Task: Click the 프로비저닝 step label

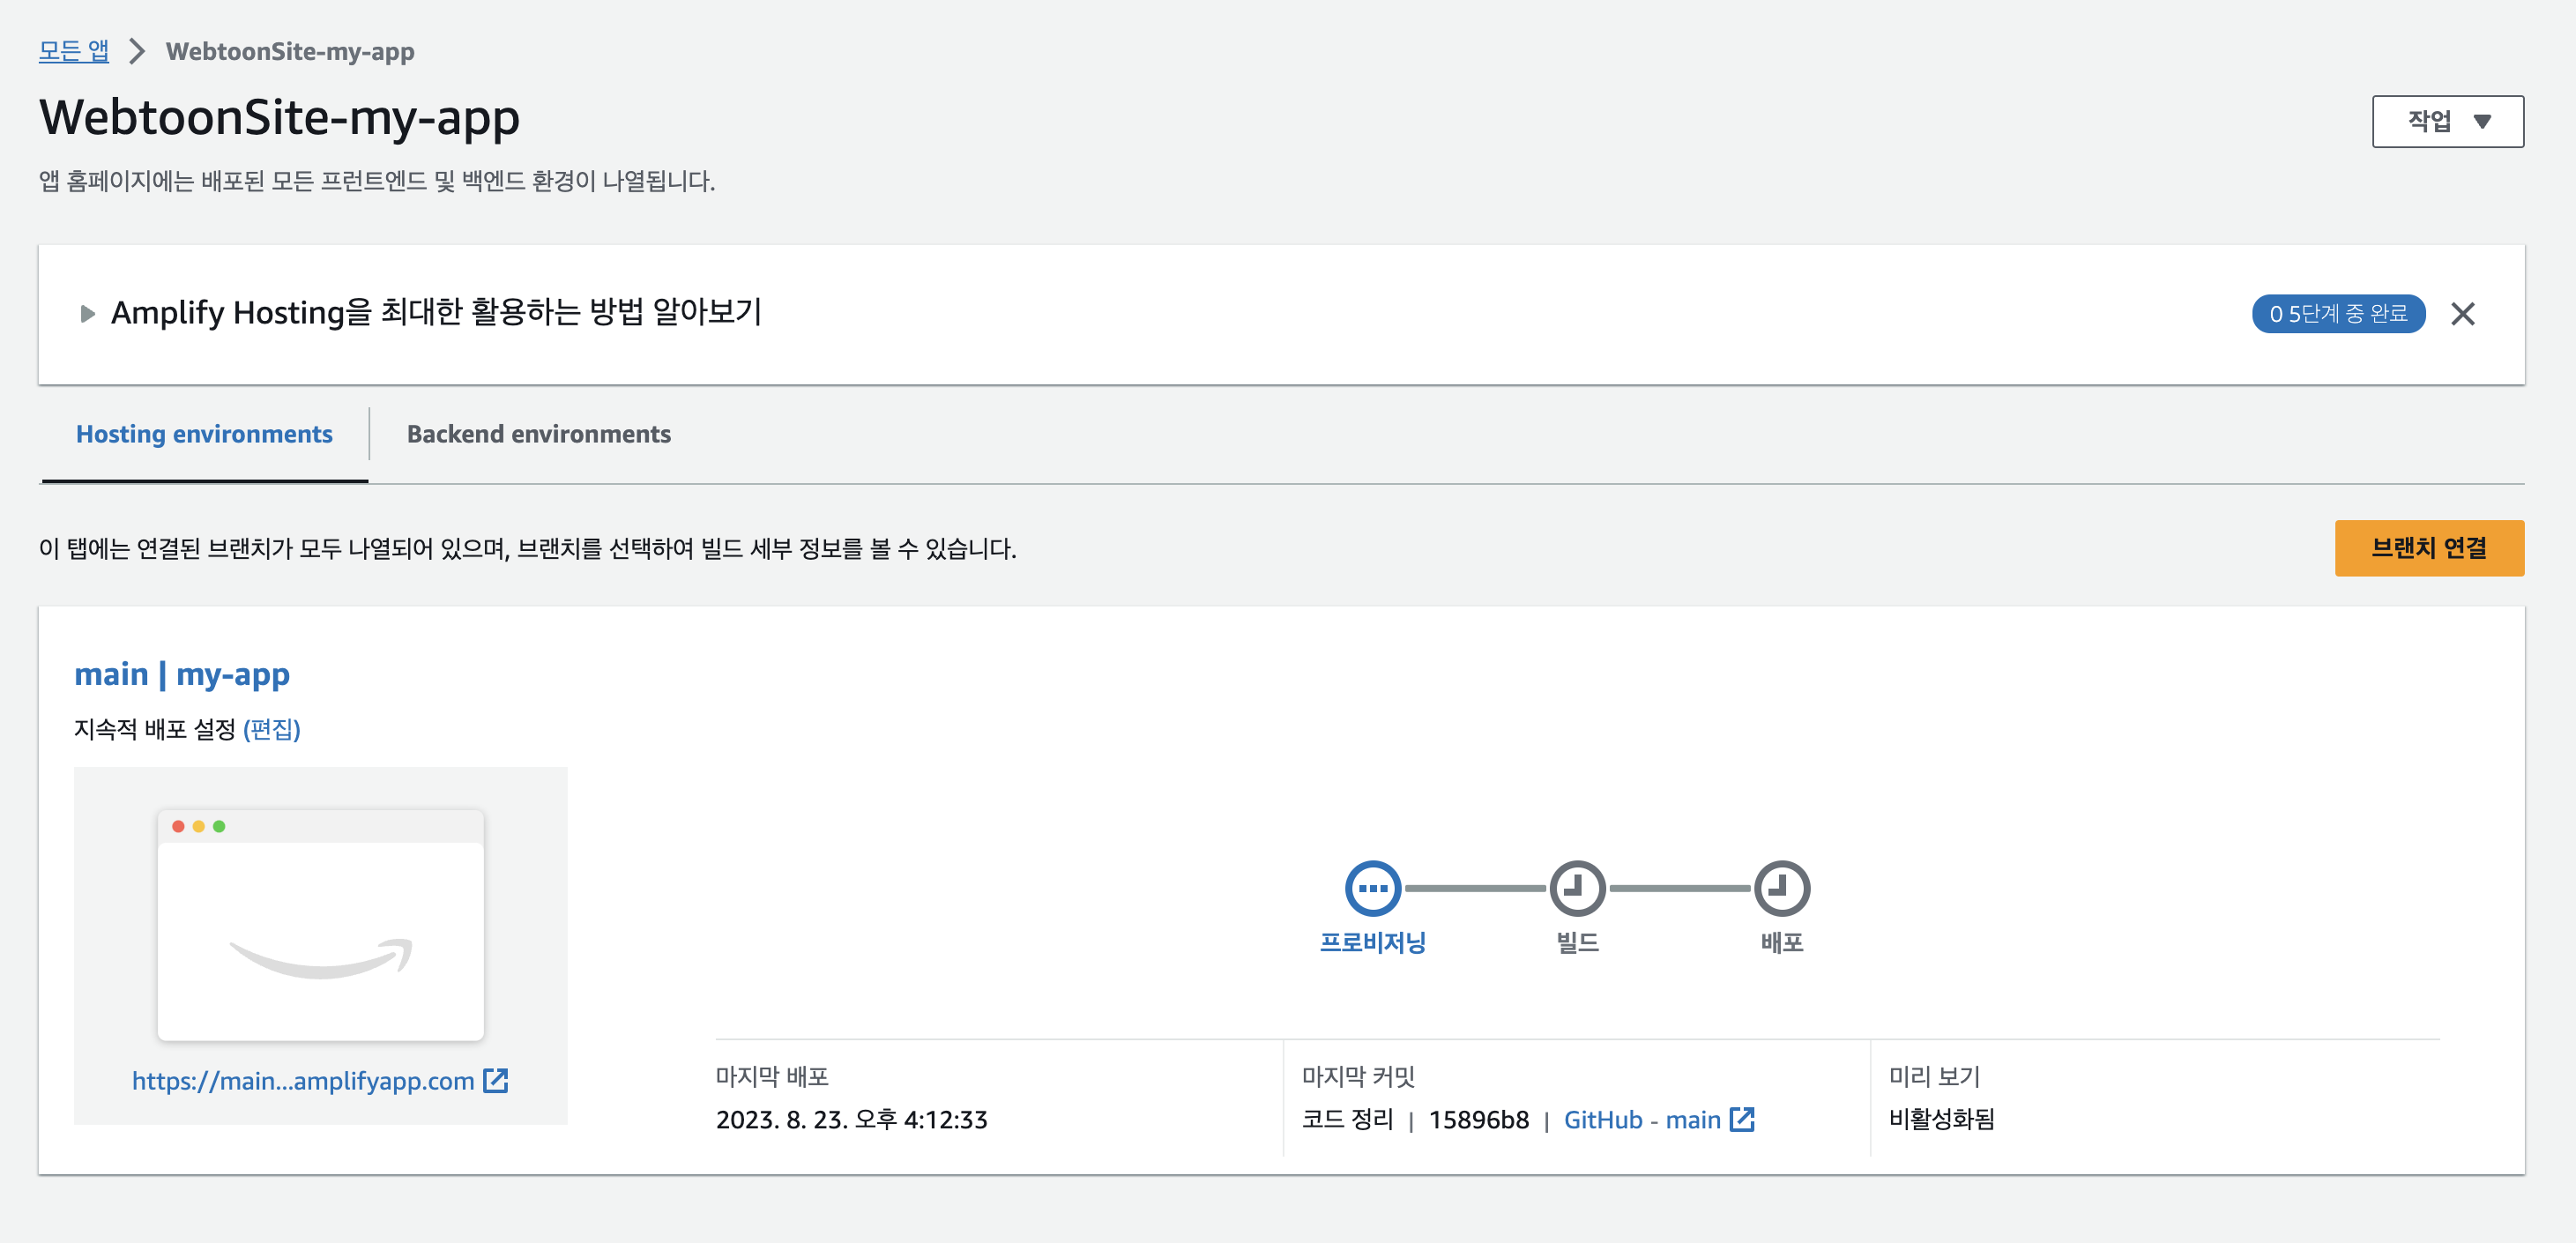Action: point(1373,942)
